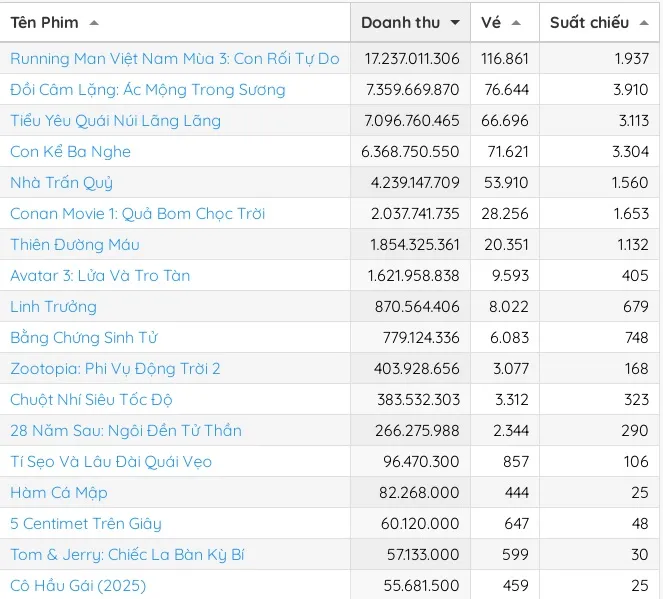Select the Linh Trưởng movie link
Viewport: 663px width, 599px height.
pyautogui.click(x=53, y=307)
